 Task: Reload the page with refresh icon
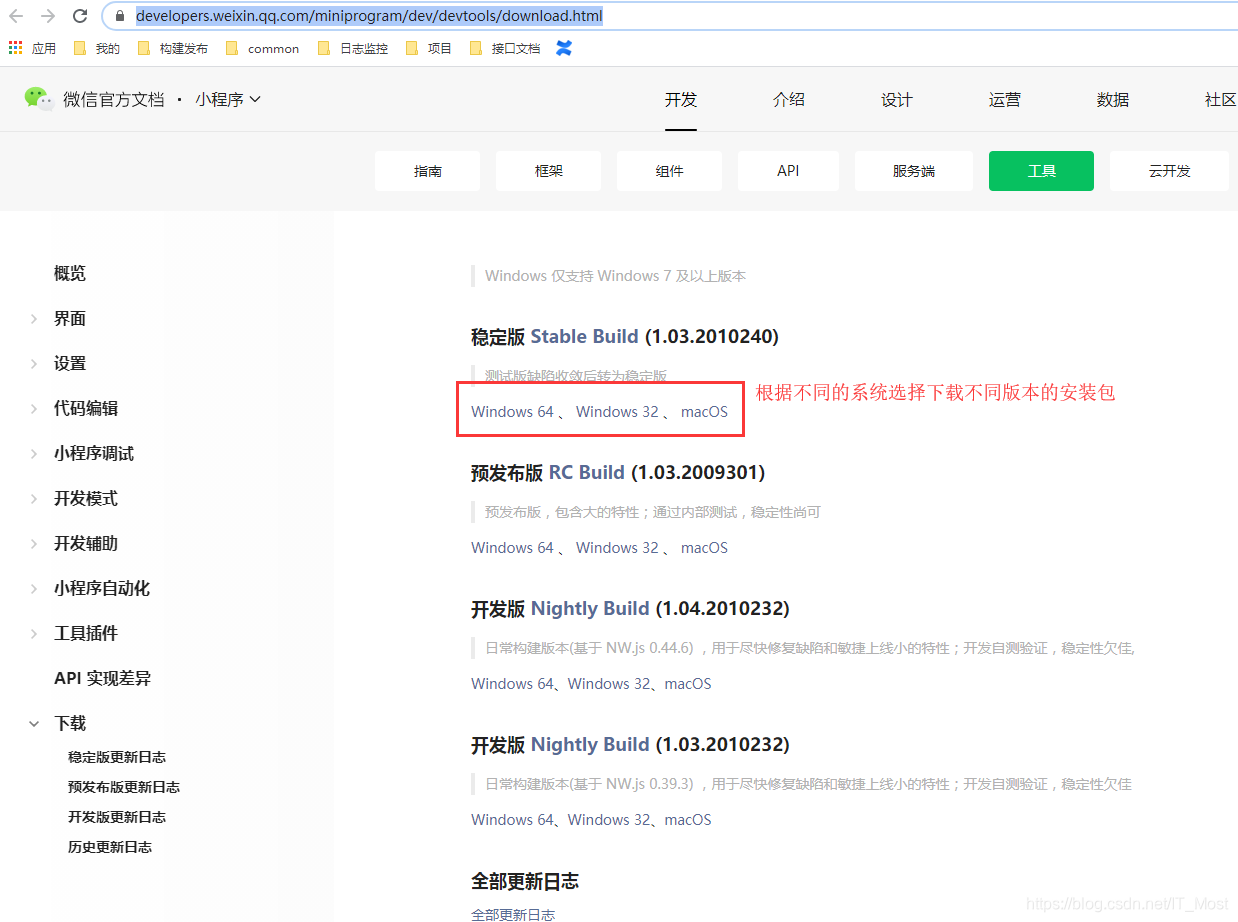[80, 16]
